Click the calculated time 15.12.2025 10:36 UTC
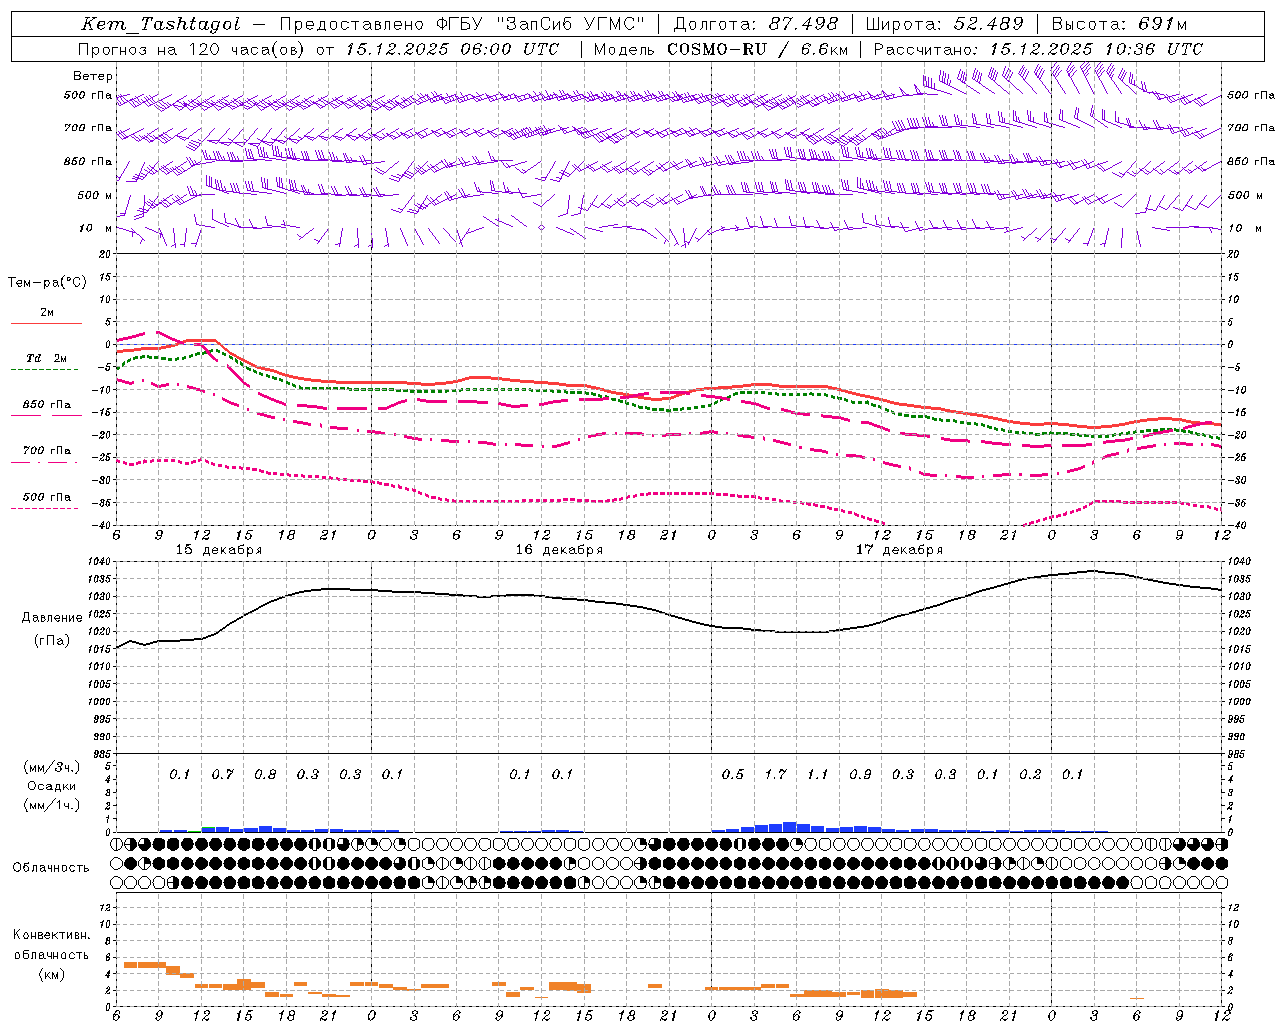Screen dimensions: 1280x1024 [1096, 49]
